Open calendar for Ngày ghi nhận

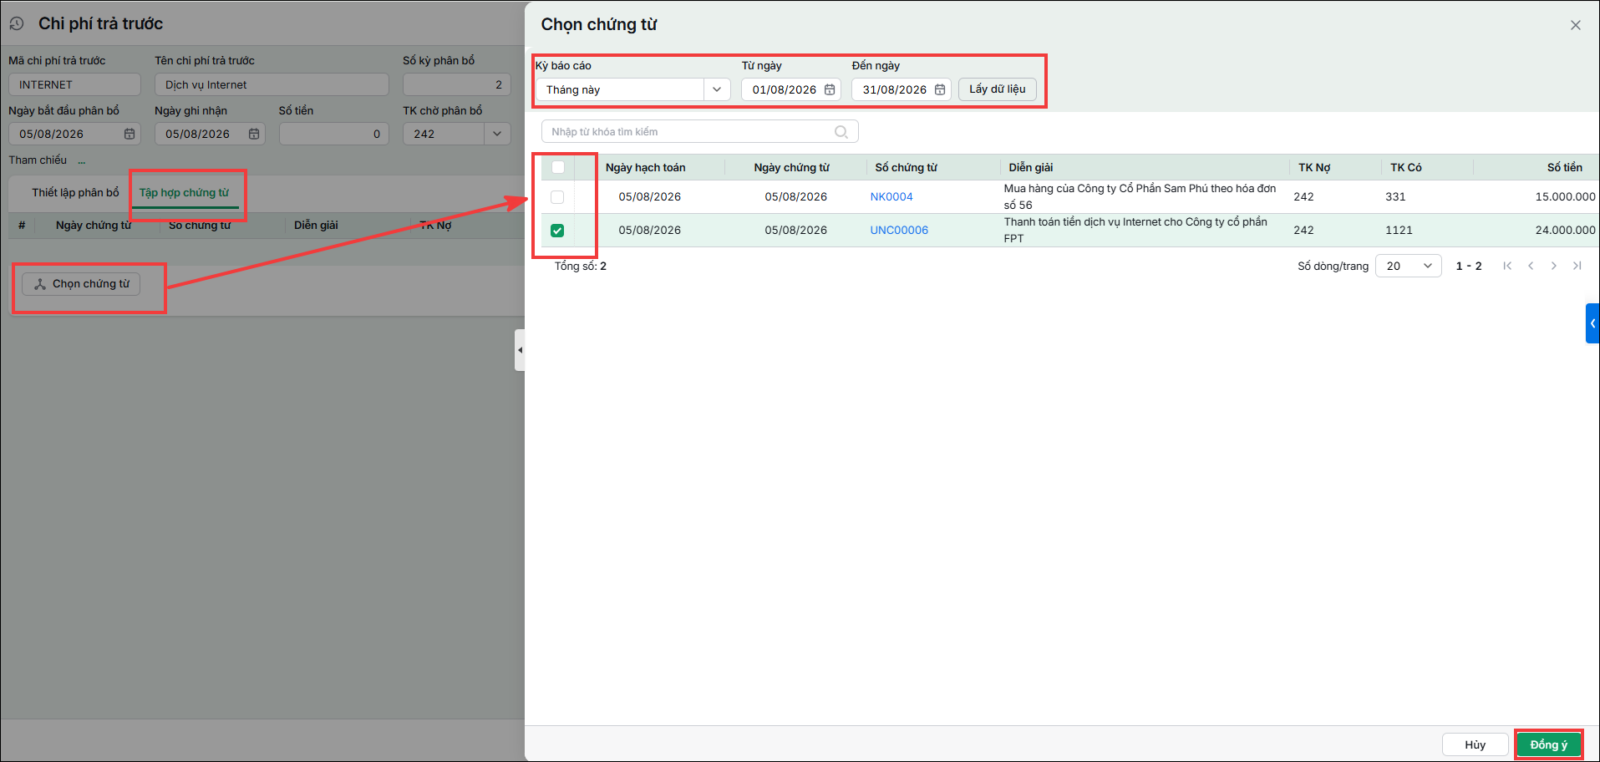pos(254,134)
